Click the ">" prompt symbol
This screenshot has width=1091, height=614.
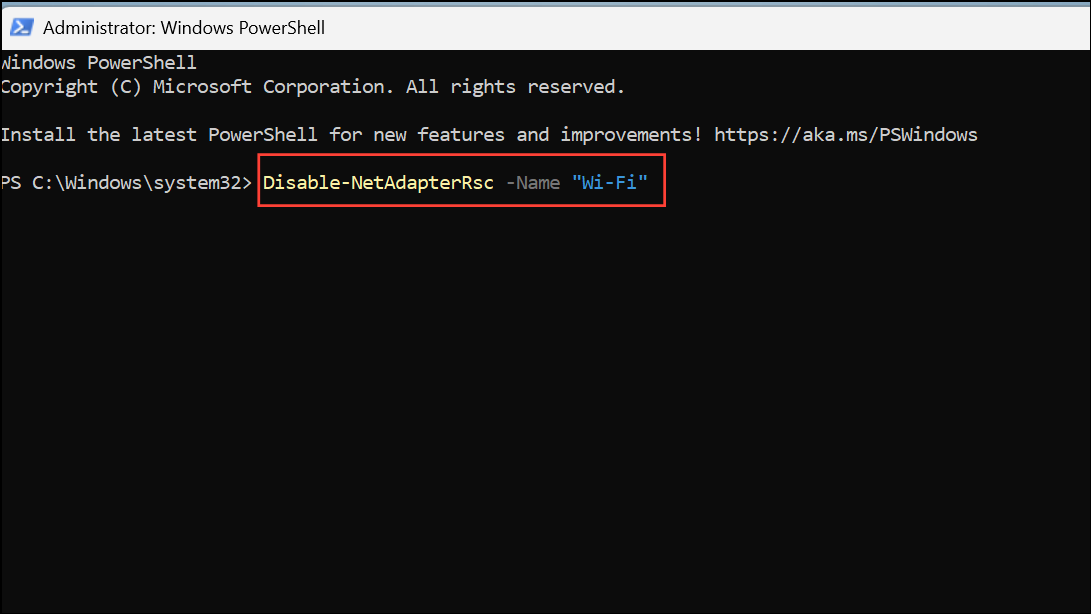coord(247,183)
